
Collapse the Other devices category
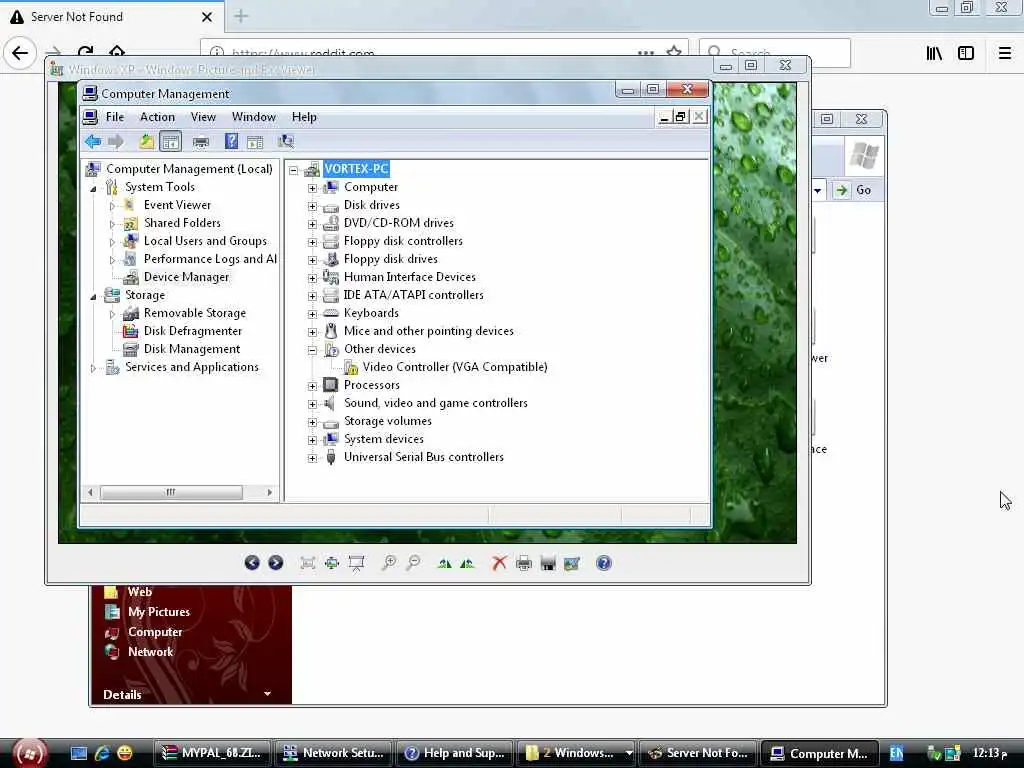[x=312, y=350]
